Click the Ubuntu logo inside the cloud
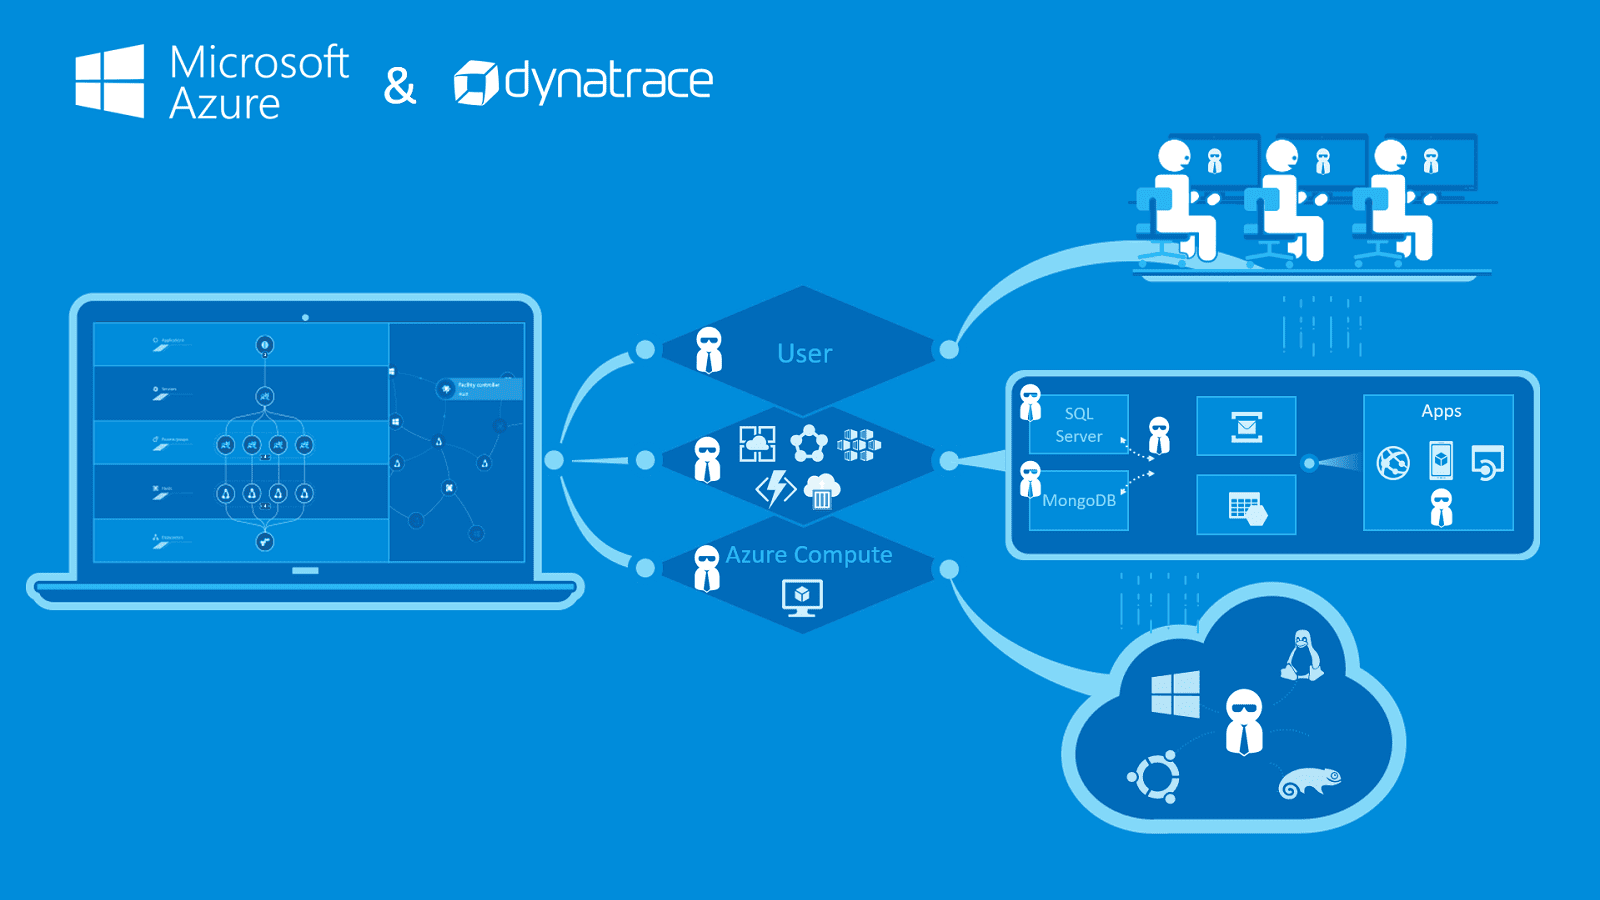Image resolution: width=1600 pixels, height=900 pixels. coord(1154,776)
